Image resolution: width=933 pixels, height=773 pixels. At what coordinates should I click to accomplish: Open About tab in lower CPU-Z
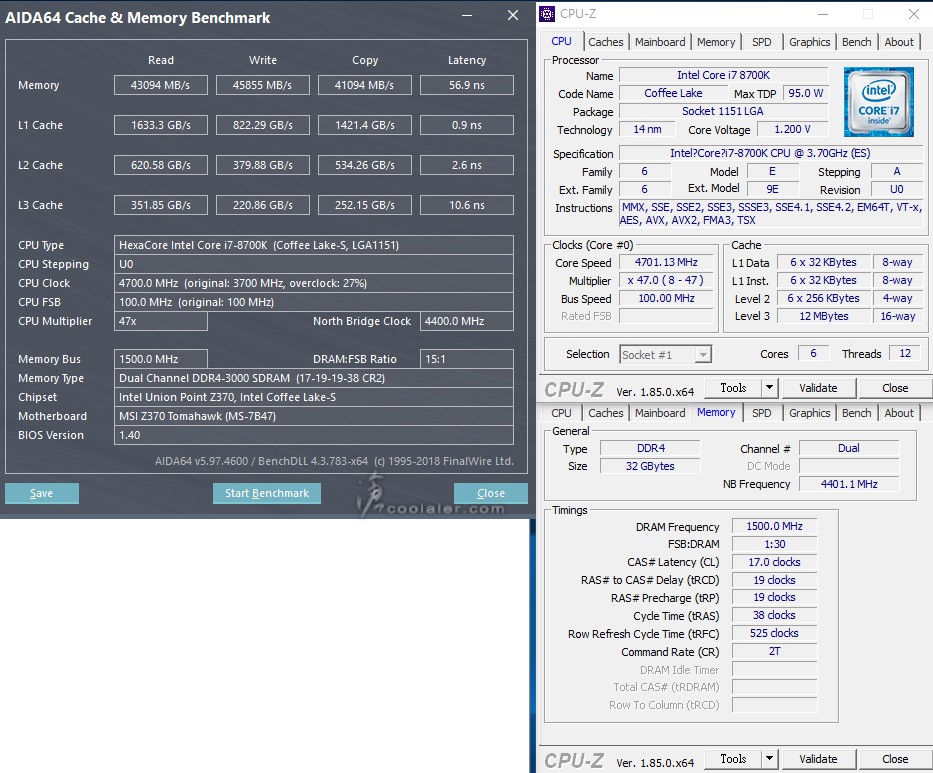899,413
